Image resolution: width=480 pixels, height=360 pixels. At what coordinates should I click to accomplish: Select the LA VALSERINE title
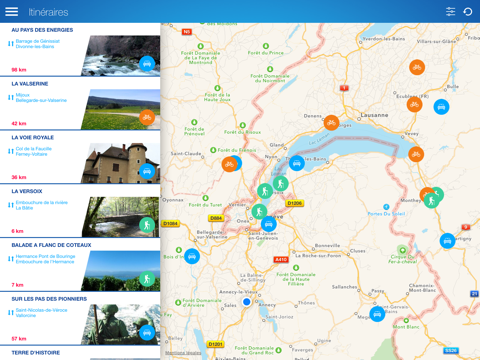(30, 84)
